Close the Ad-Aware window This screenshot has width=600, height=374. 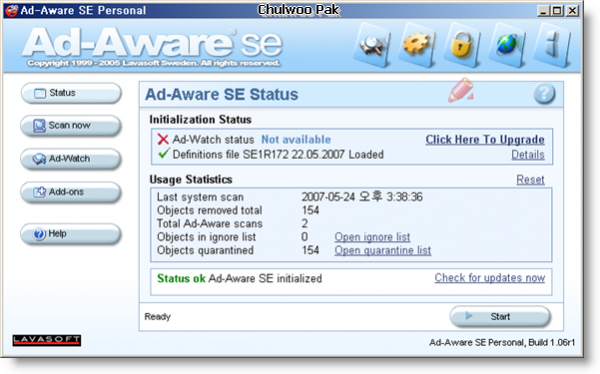(x=572, y=10)
